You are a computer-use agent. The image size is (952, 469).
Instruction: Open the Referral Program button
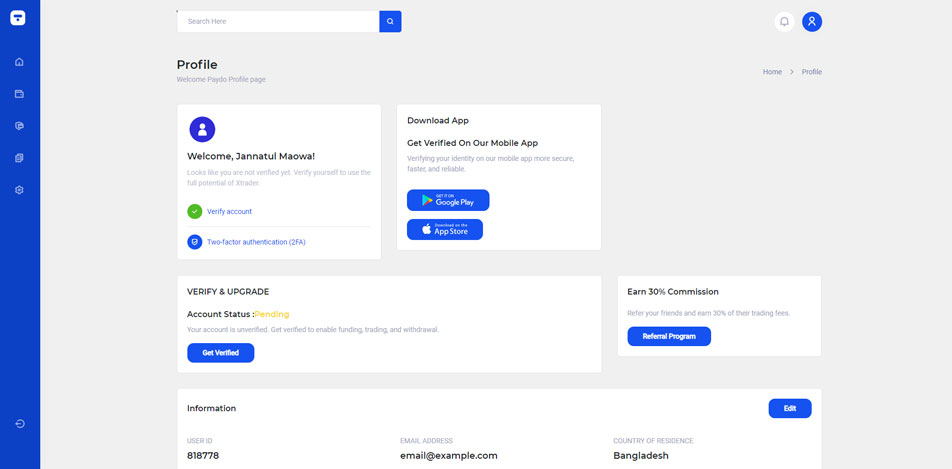pos(669,336)
